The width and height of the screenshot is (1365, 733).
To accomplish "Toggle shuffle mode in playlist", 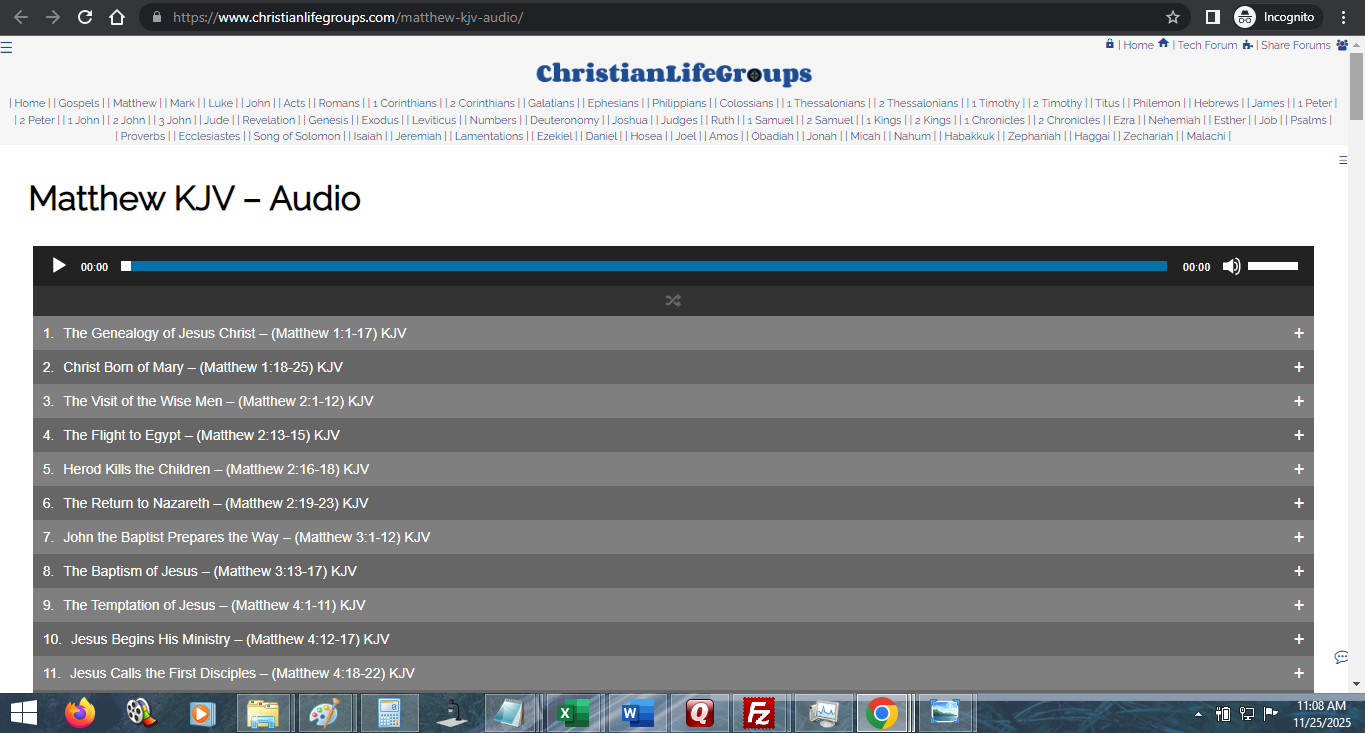I will pos(673,300).
